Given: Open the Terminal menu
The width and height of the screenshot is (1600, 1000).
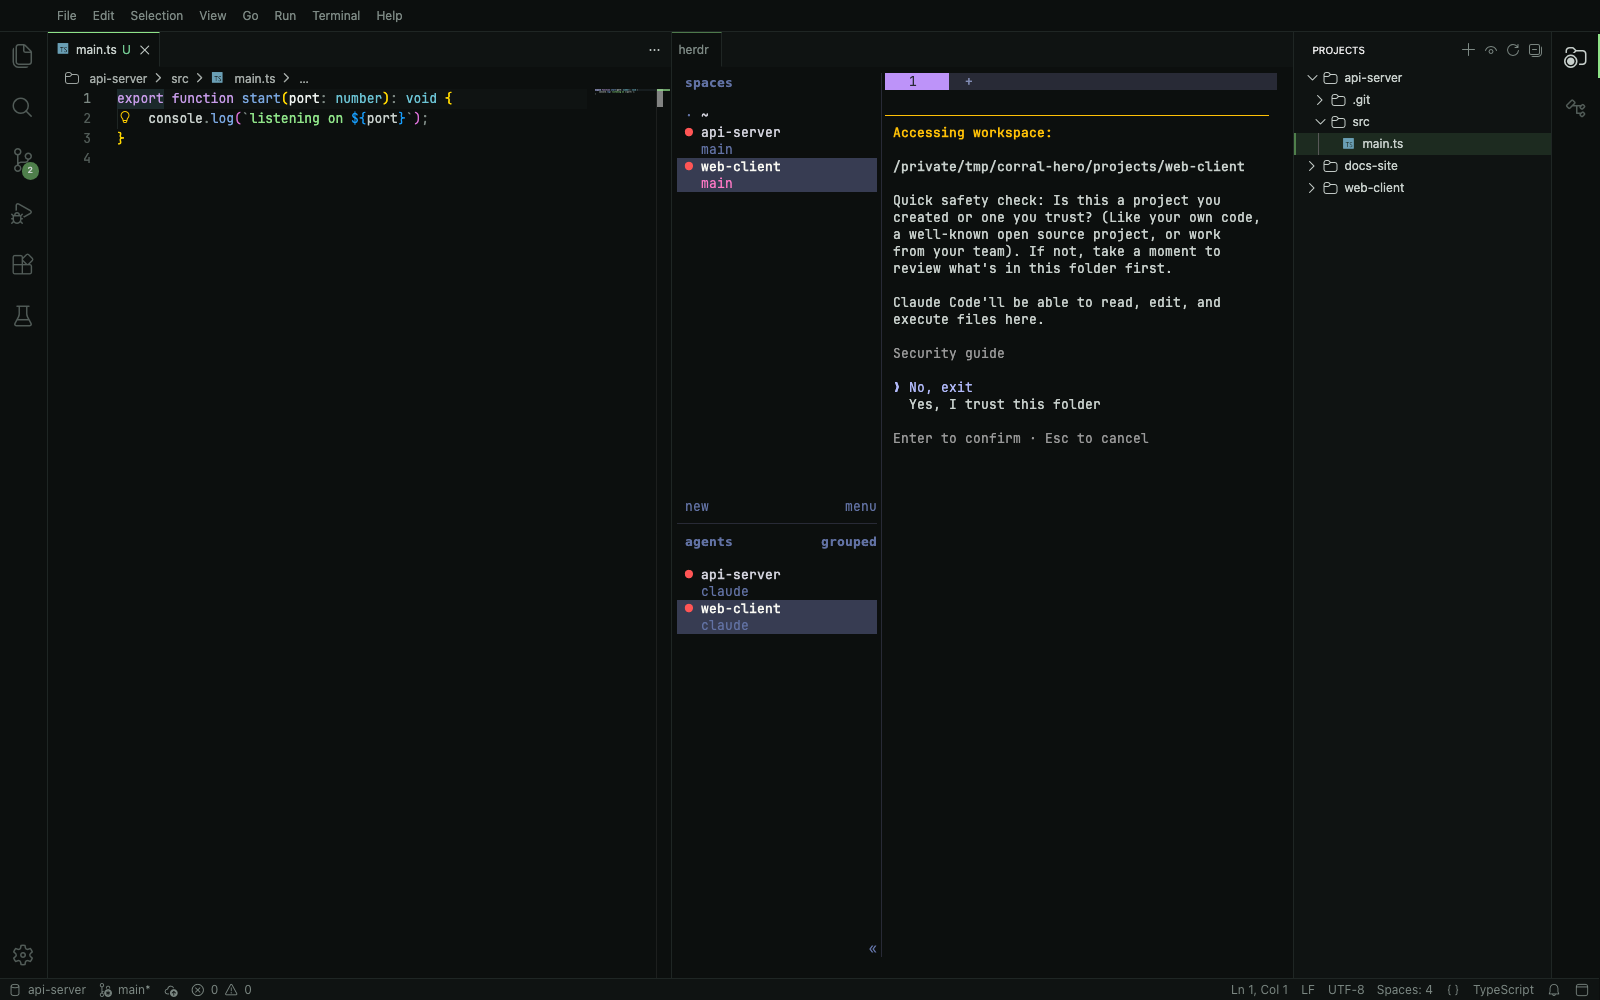Looking at the screenshot, I should click(x=336, y=16).
